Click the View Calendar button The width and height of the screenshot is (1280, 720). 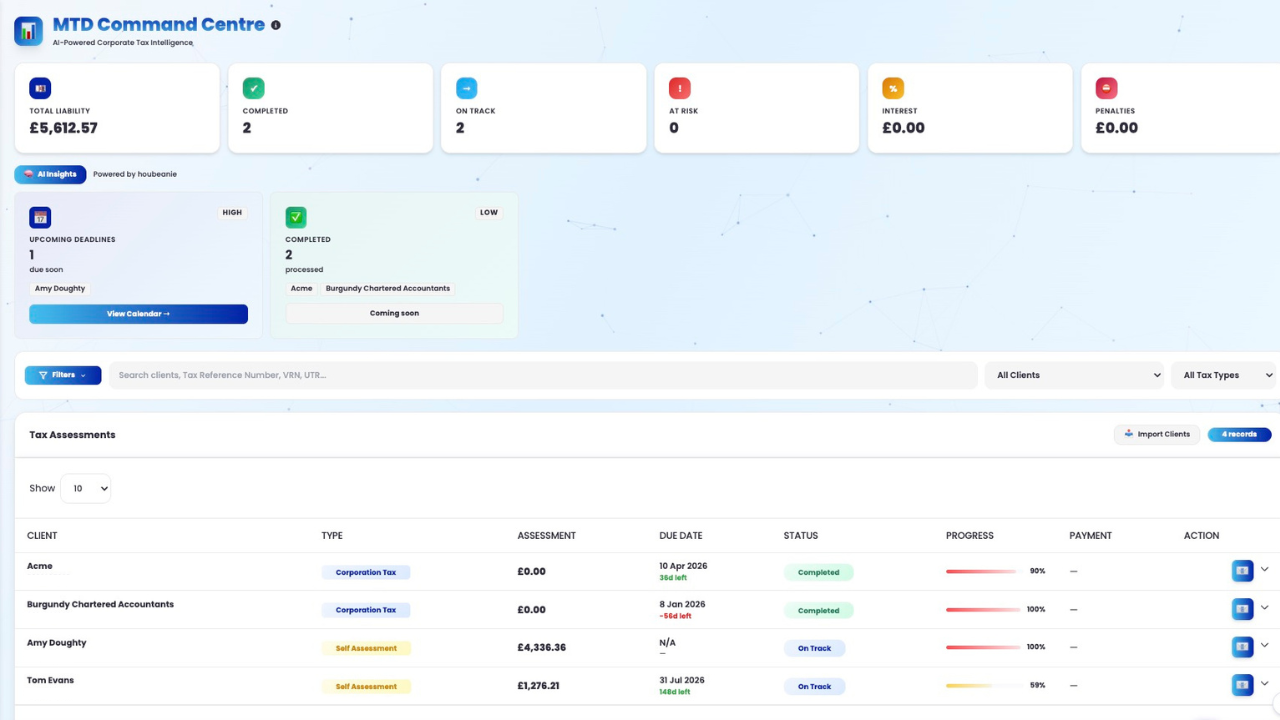tap(138, 314)
